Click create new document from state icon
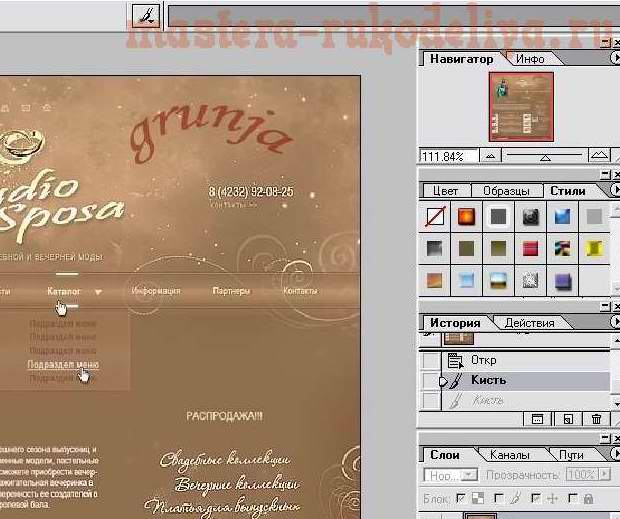The height and width of the screenshot is (519, 620). pyautogui.click(x=537, y=419)
